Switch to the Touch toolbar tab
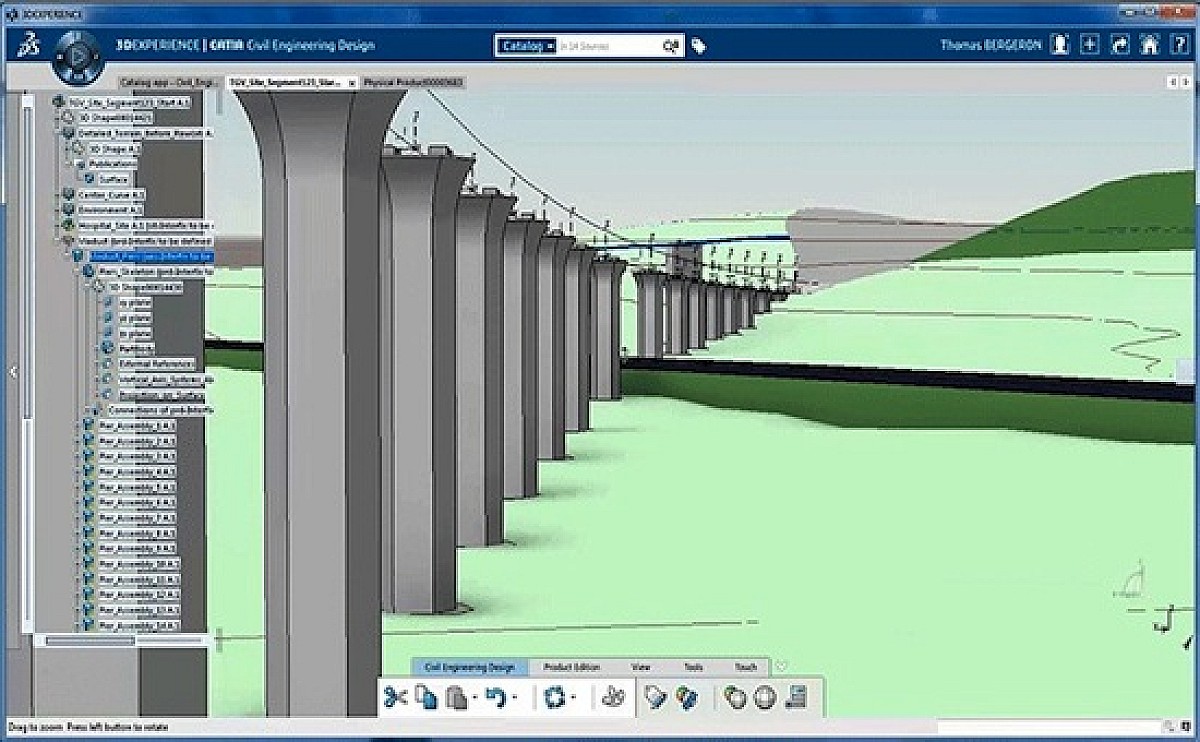Viewport: 1200px width, 742px height. (746, 667)
